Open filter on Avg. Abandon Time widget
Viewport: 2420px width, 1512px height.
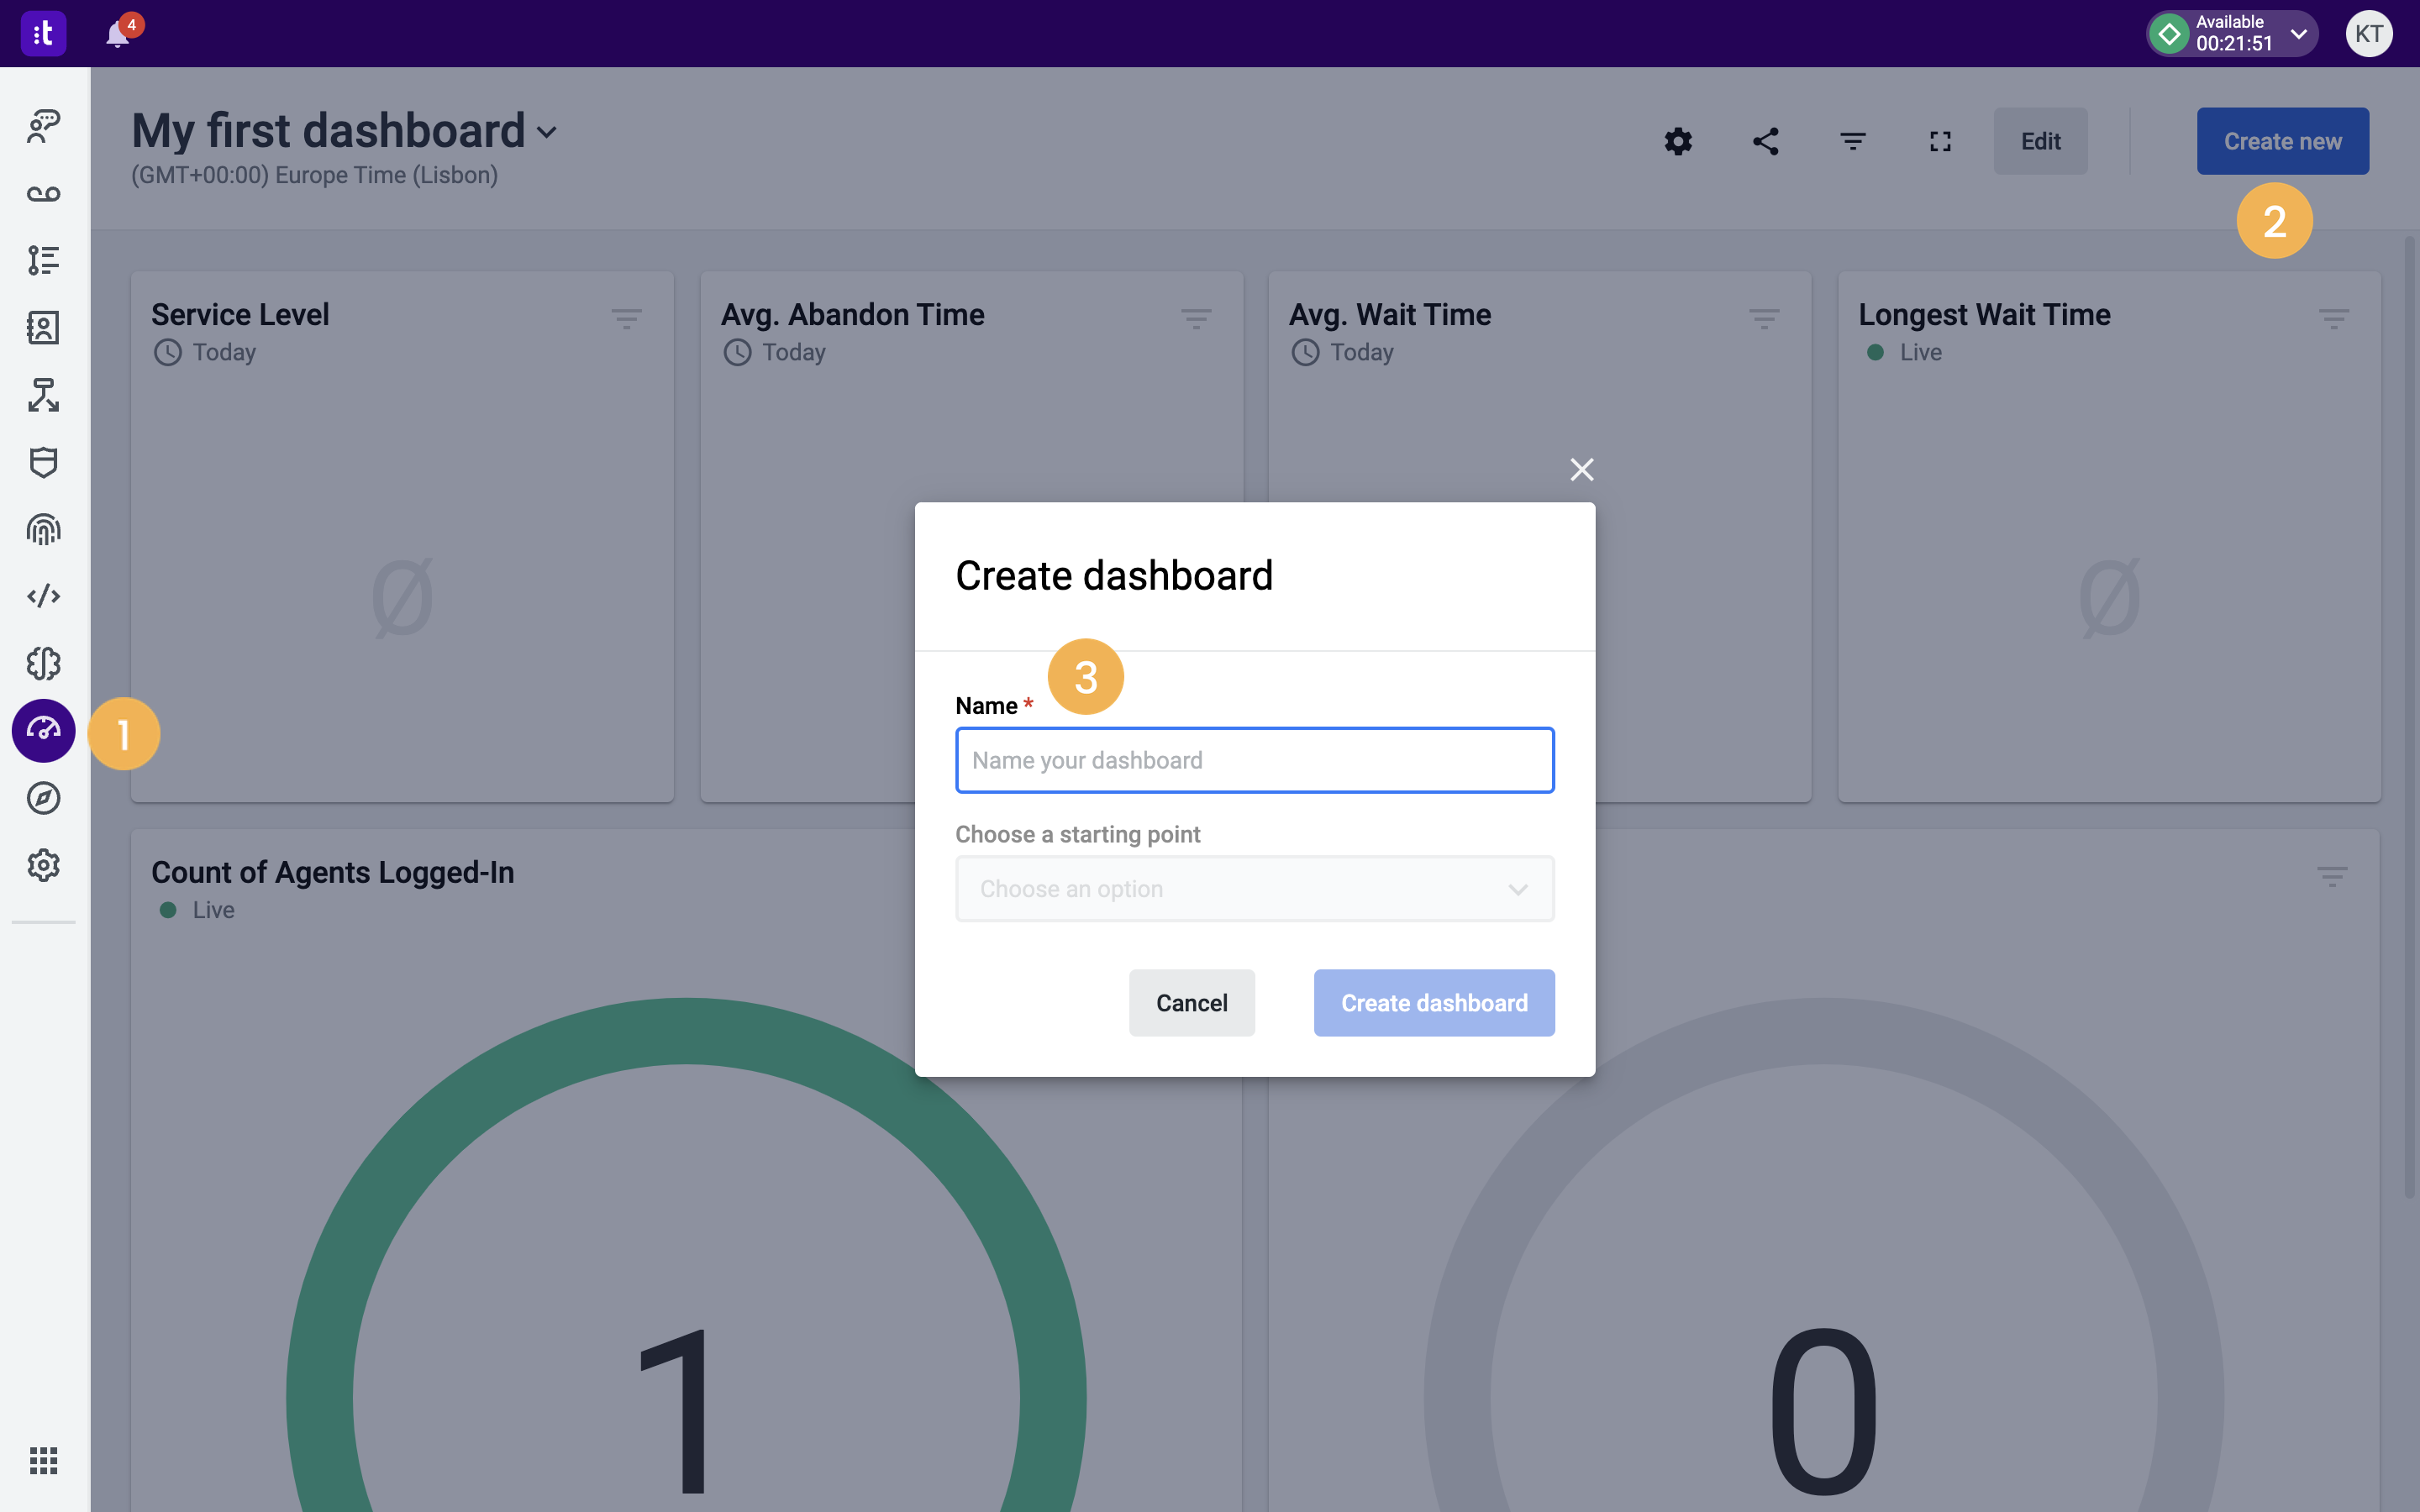point(1196,319)
